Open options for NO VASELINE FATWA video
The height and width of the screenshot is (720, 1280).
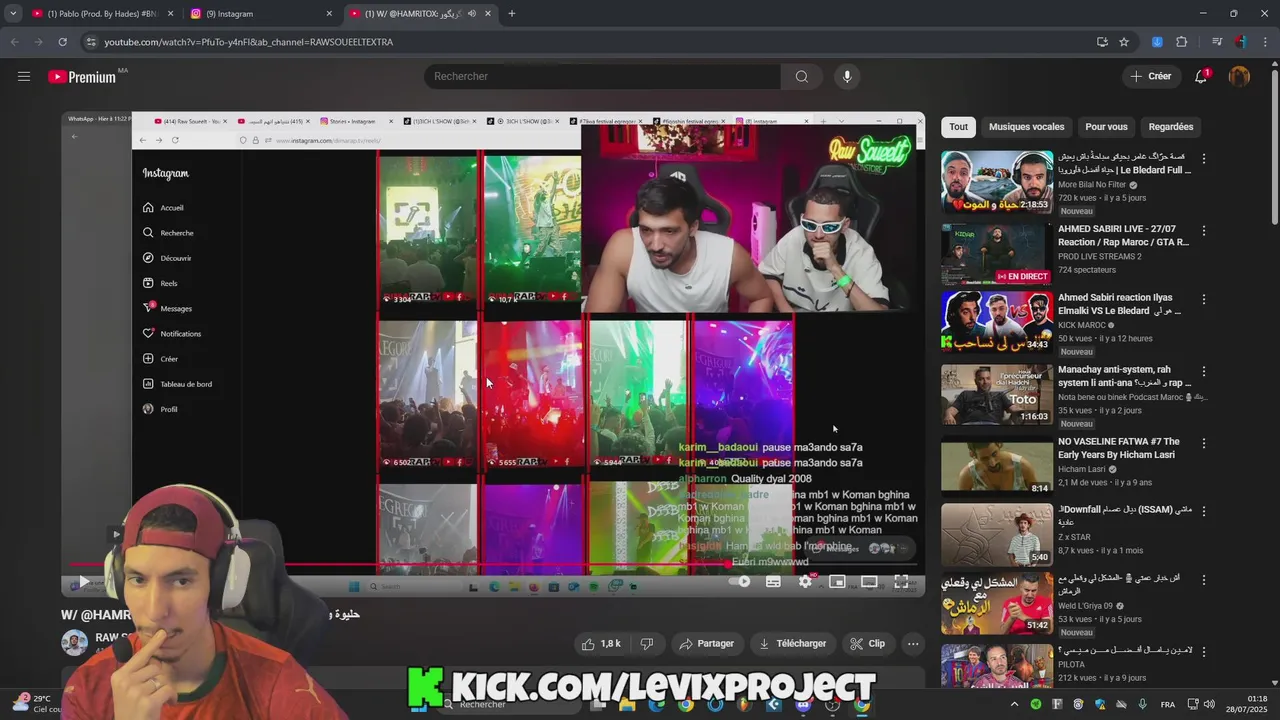point(1203,442)
